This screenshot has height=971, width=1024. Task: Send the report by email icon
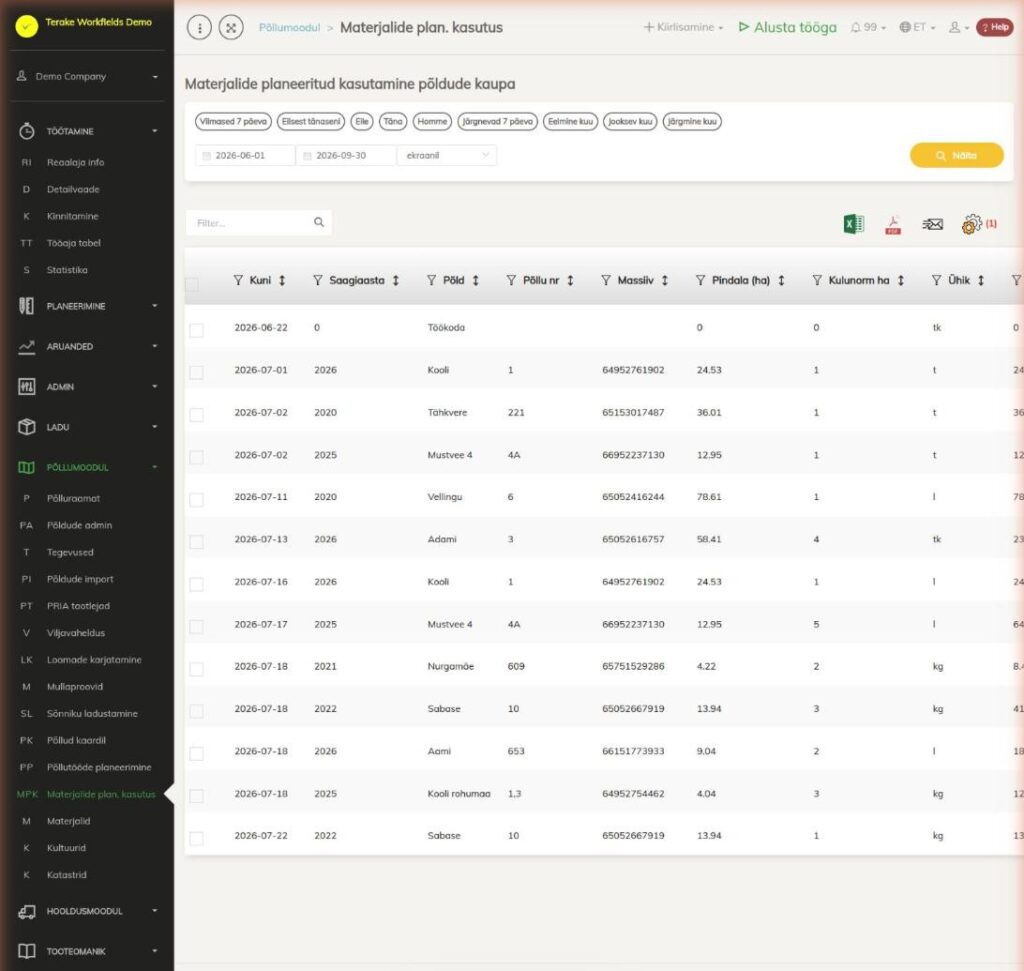tap(932, 225)
